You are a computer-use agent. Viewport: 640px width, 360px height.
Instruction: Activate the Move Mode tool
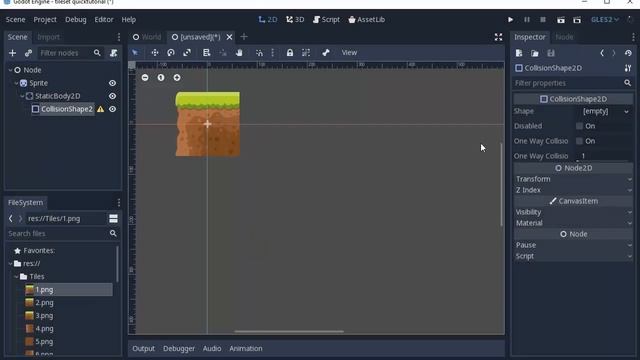point(155,53)
